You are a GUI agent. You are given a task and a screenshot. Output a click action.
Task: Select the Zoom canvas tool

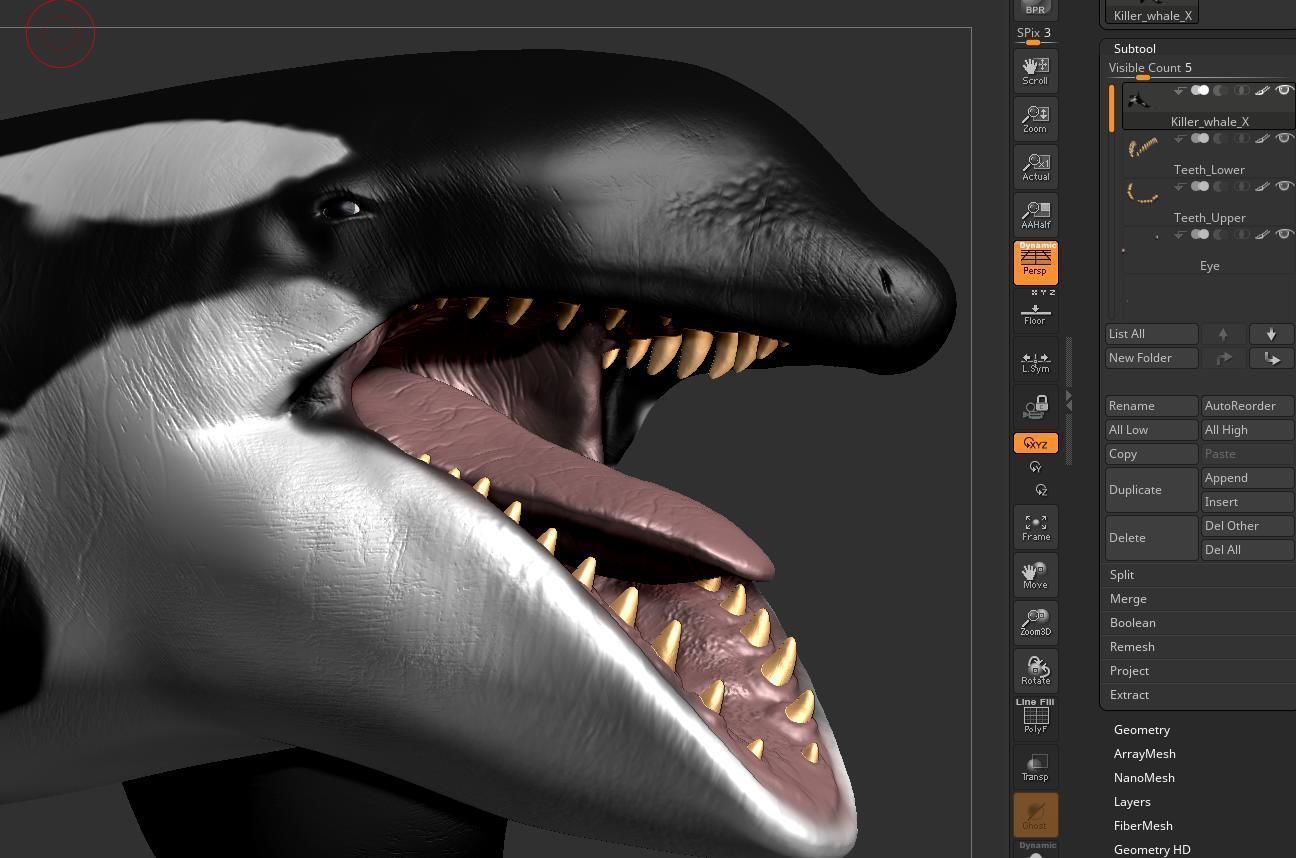(x=1035, y=119)
